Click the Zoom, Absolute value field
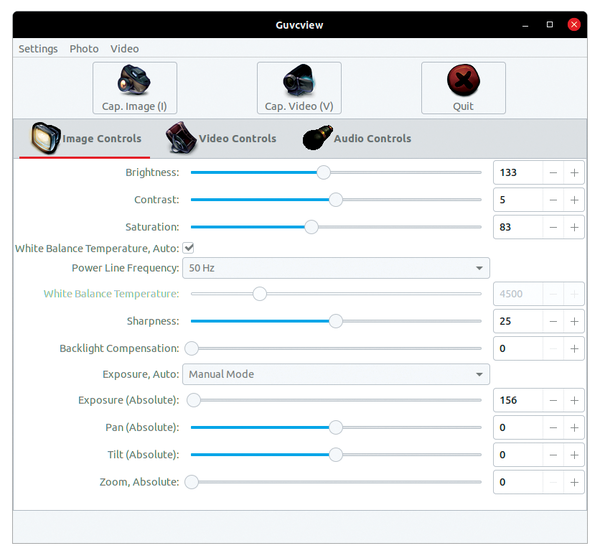600x556 pixels. (518, 482)
